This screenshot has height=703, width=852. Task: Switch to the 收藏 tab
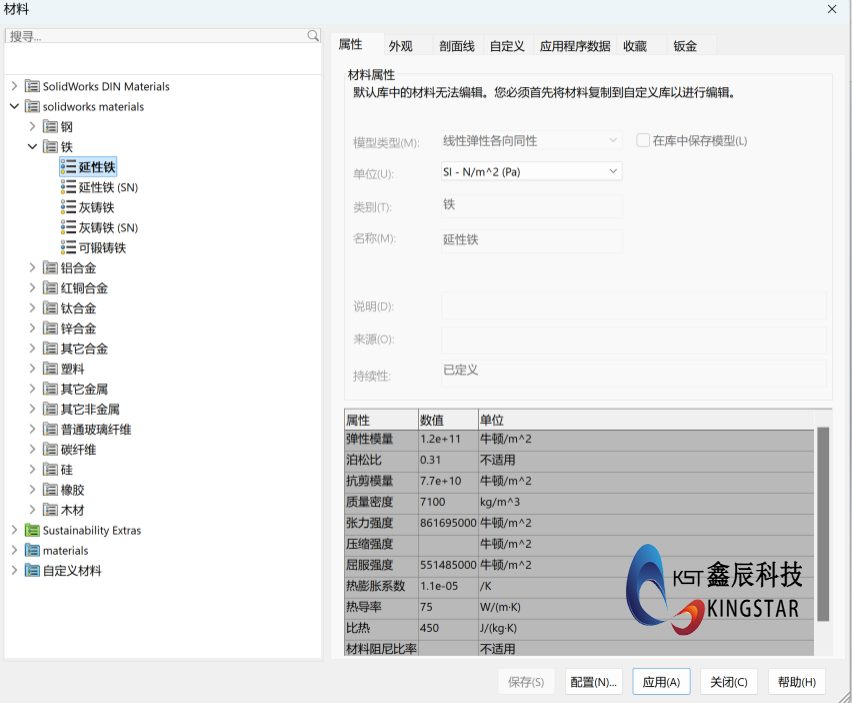pos(635,46)
